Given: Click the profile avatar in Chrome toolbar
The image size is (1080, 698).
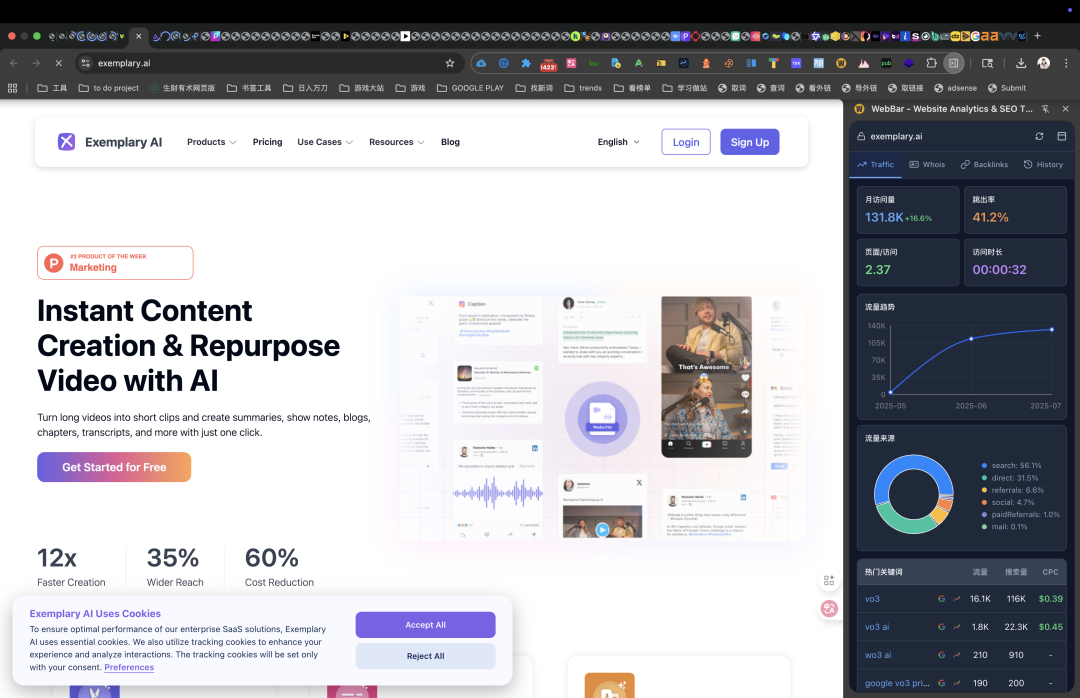Looking at the screenshot, I should click(1044, 63).
